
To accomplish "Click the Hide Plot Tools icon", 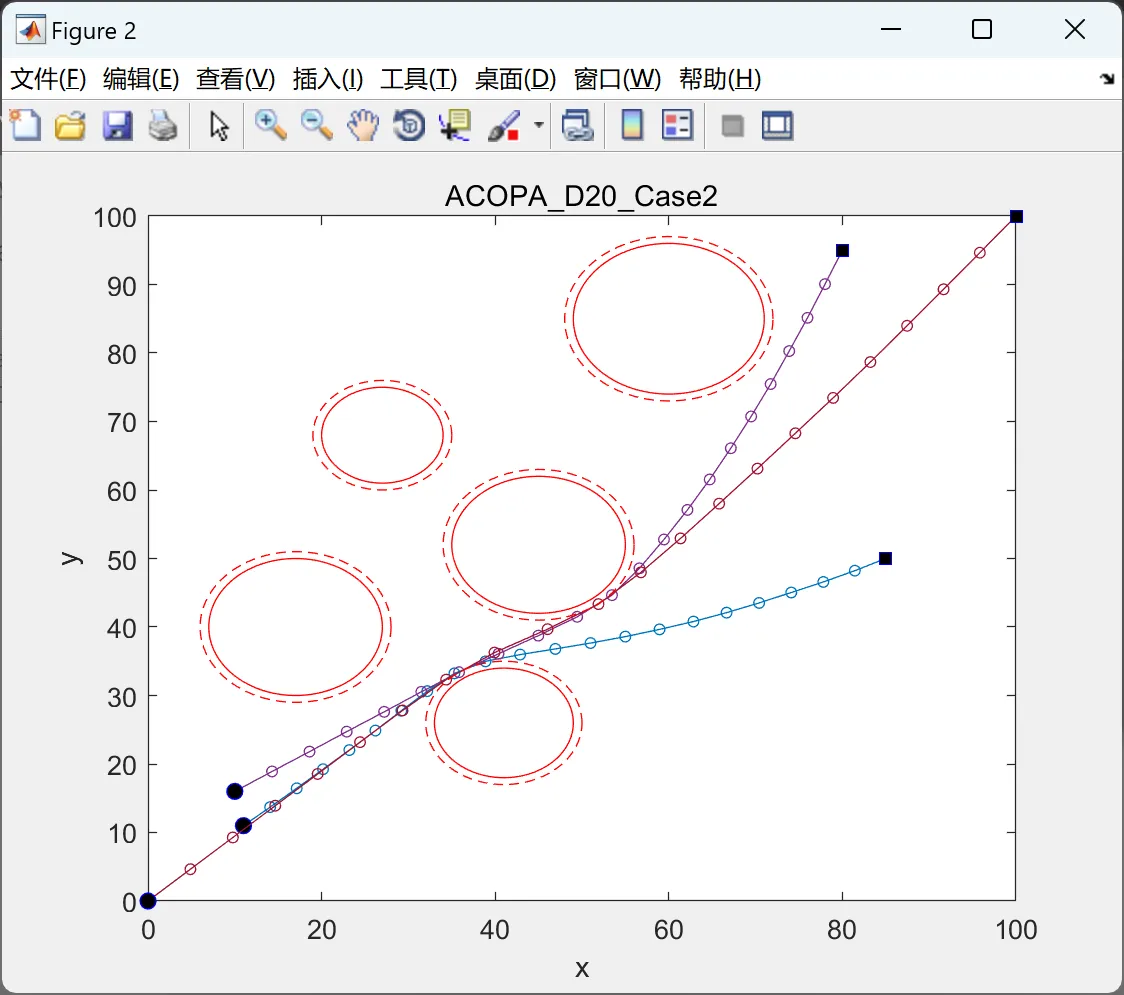I will pyautogui.click(x=732, y=127).
